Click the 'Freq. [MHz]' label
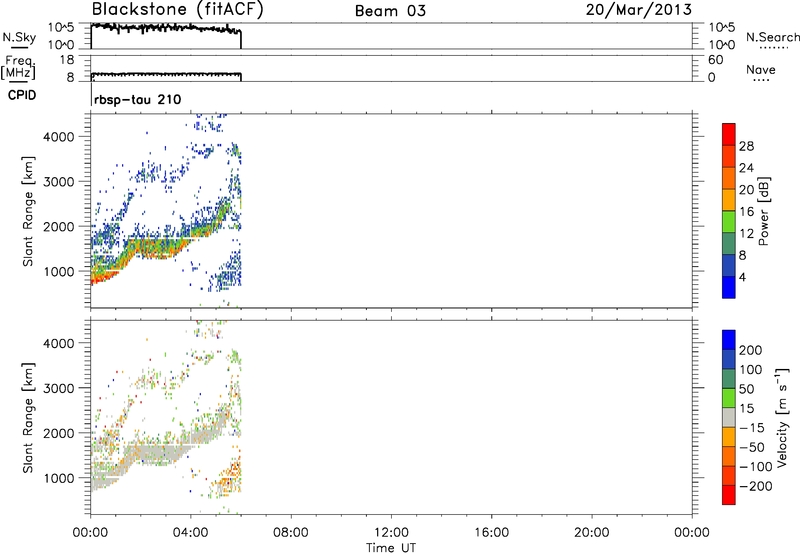Viewport: 800px width, 554px height. pyautogui.click(x=19, y=67)
